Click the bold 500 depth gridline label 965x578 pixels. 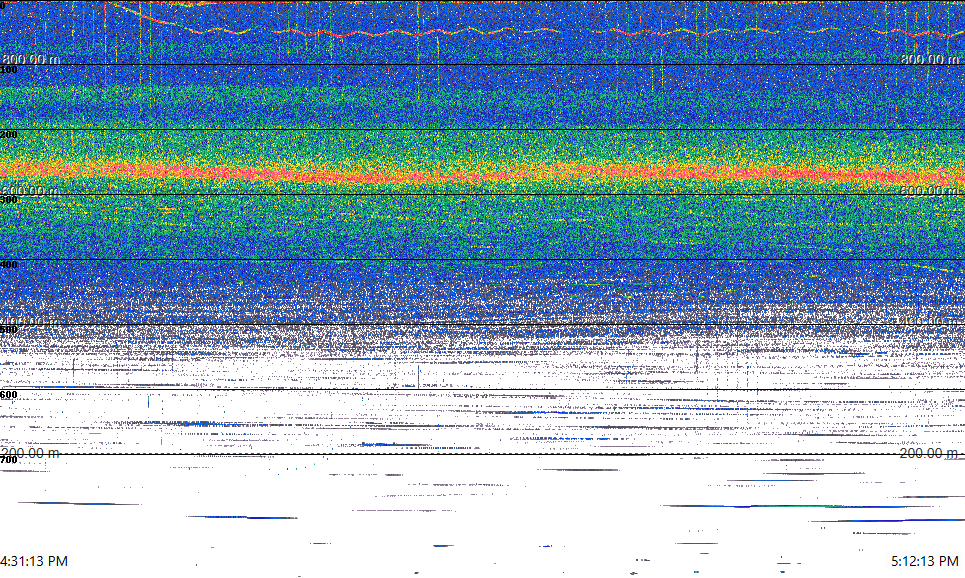(9, 330)
